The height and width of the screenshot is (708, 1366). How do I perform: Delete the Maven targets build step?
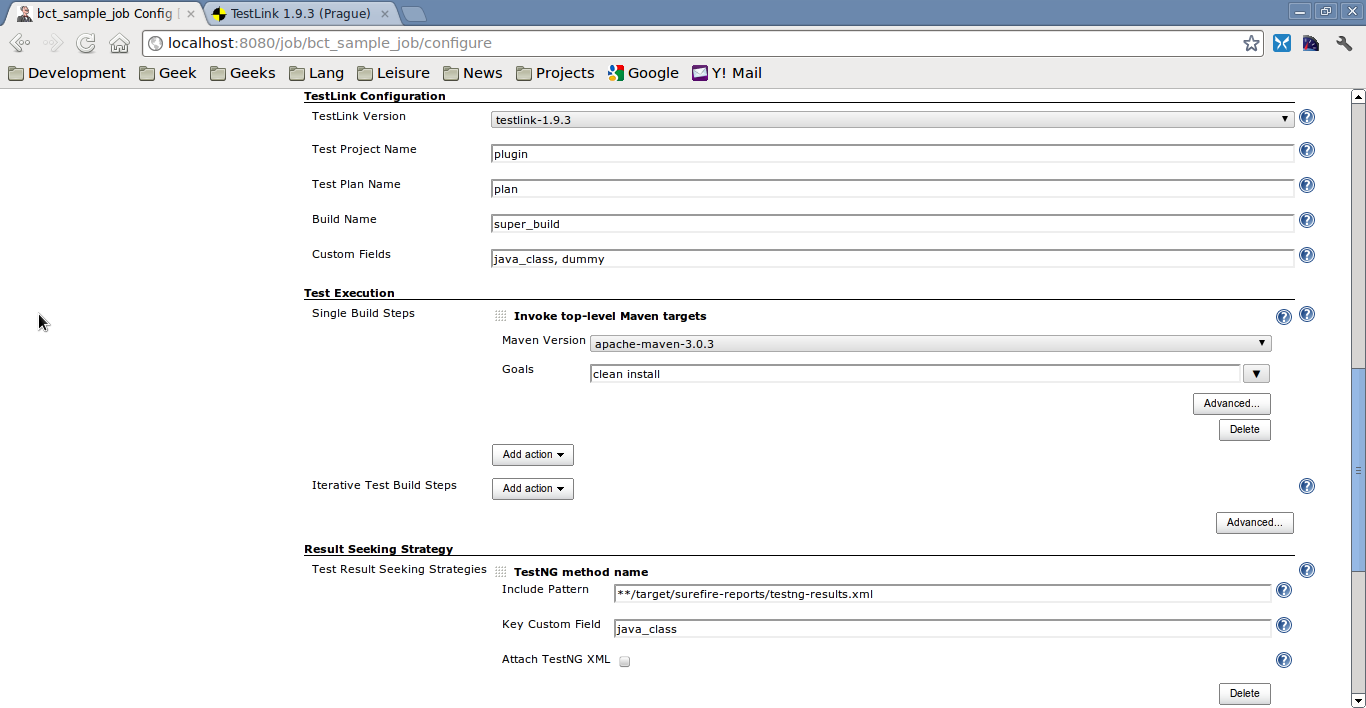pos(1244,430)
